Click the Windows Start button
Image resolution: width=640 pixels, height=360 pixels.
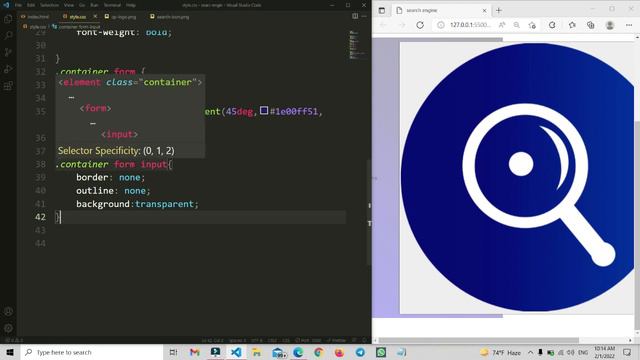click(10, 352)
